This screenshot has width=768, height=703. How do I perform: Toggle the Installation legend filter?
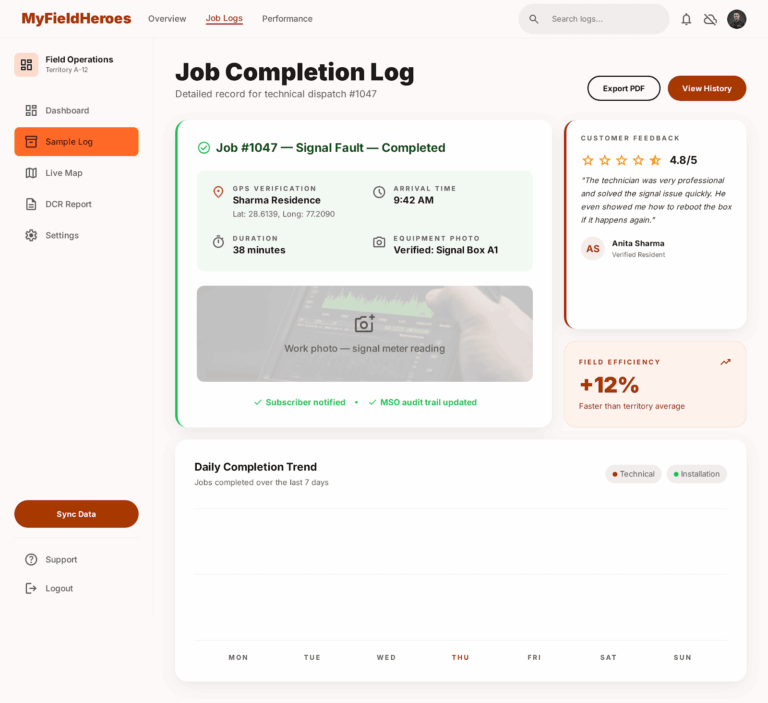coord(696,474)
